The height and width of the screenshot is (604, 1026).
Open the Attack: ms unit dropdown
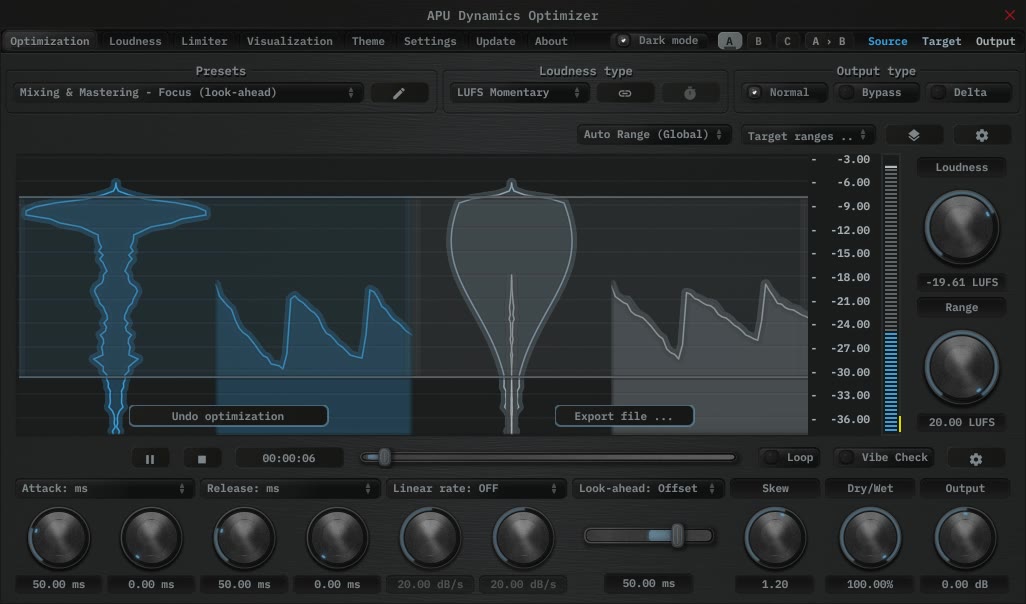pos(103,489)
